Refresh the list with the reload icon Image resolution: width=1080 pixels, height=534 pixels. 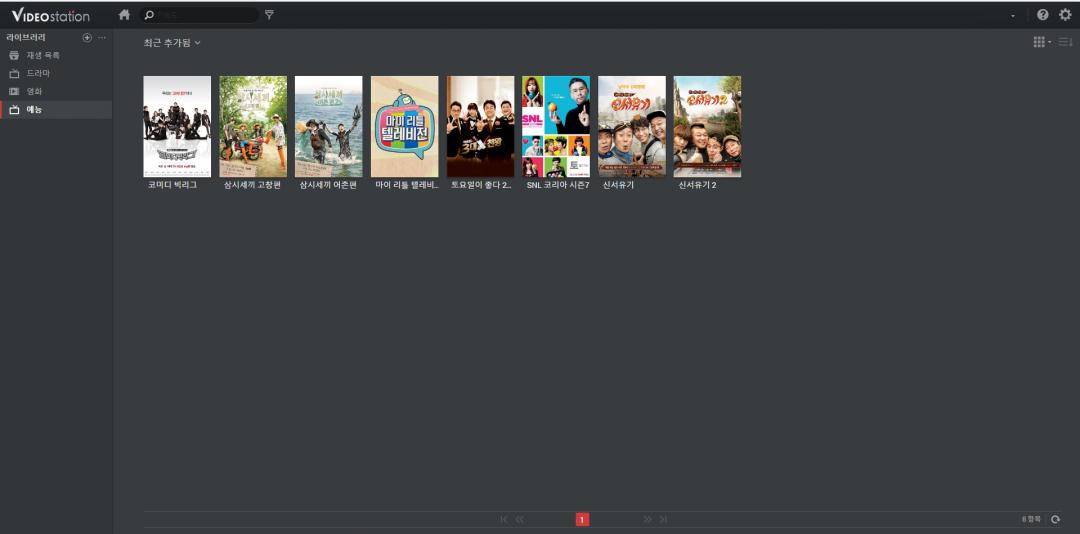[x=1055, y=519]
